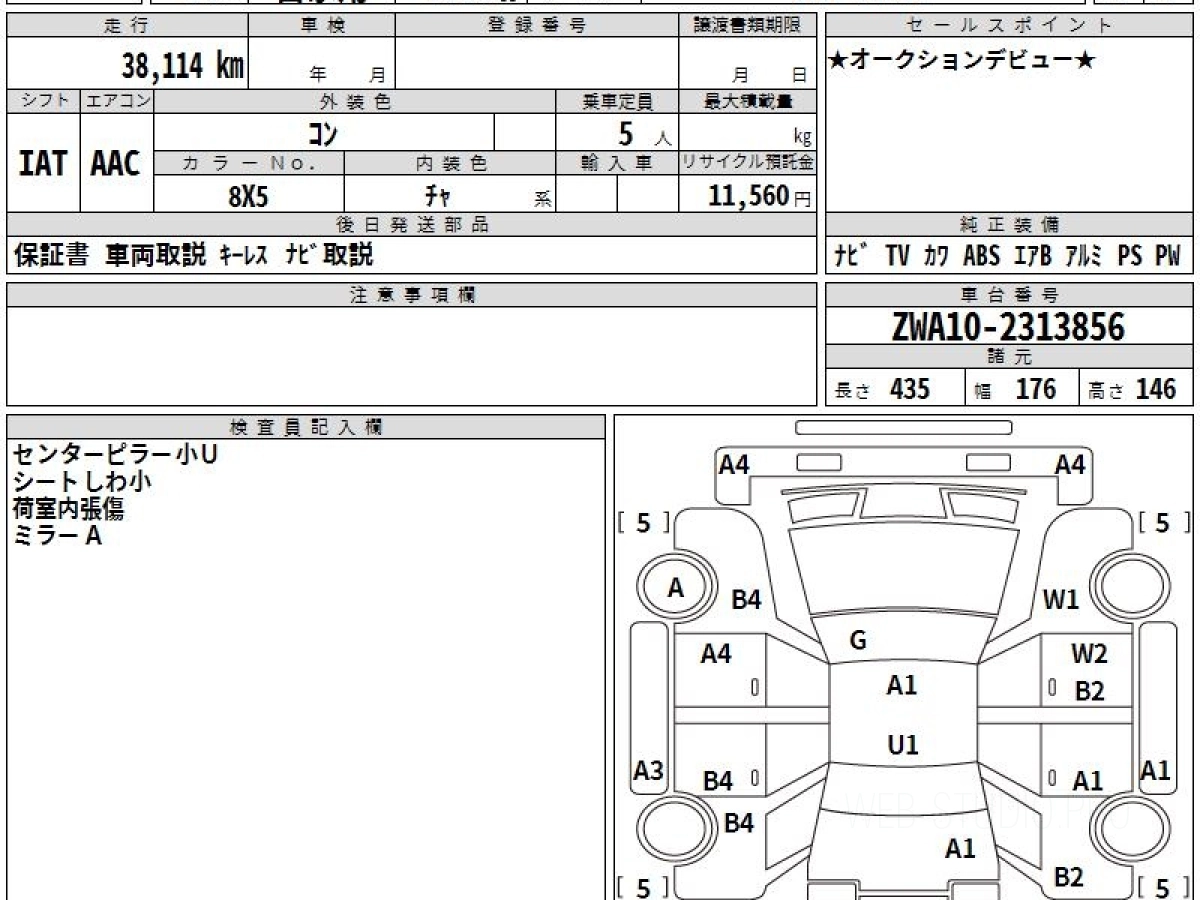This screenshot has height=900, width=1200.
Task: Select the length value 435
Action: [x=910, y=389]
